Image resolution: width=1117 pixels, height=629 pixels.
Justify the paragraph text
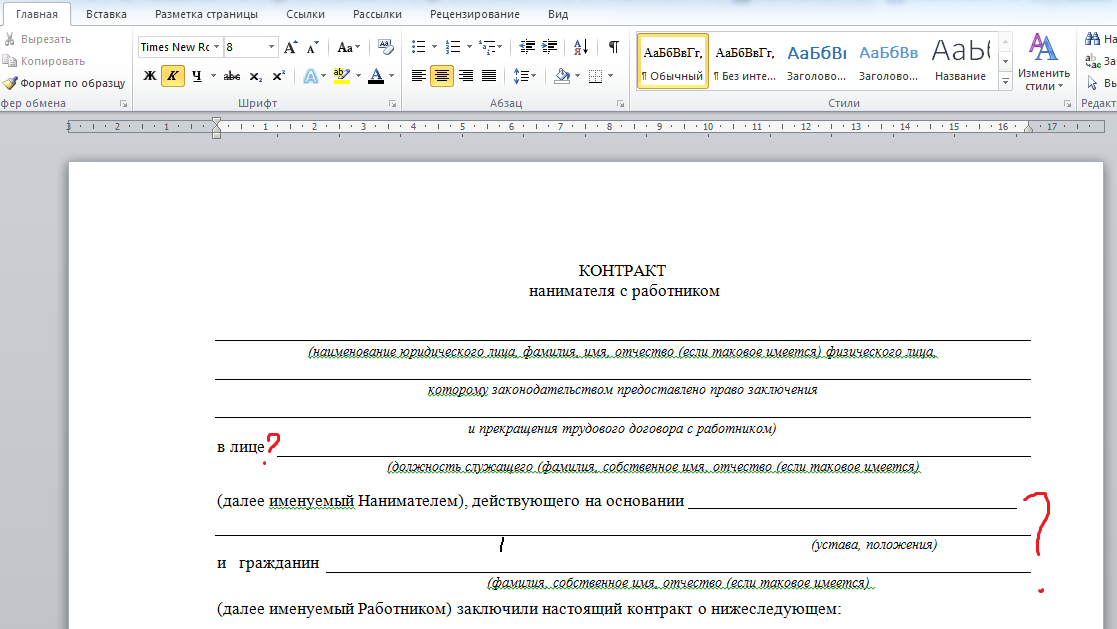(x=489, y=76)
